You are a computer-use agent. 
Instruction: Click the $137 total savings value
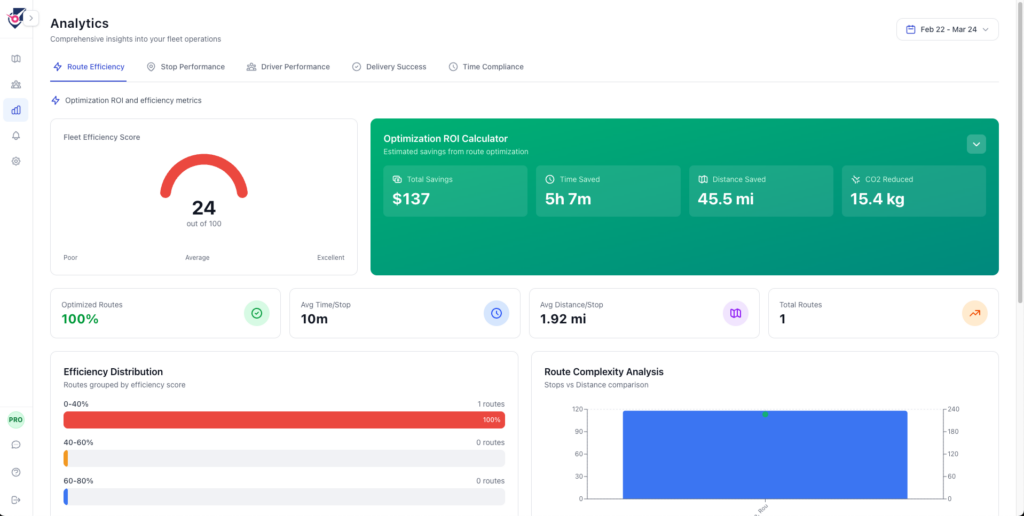pos(411,199)
